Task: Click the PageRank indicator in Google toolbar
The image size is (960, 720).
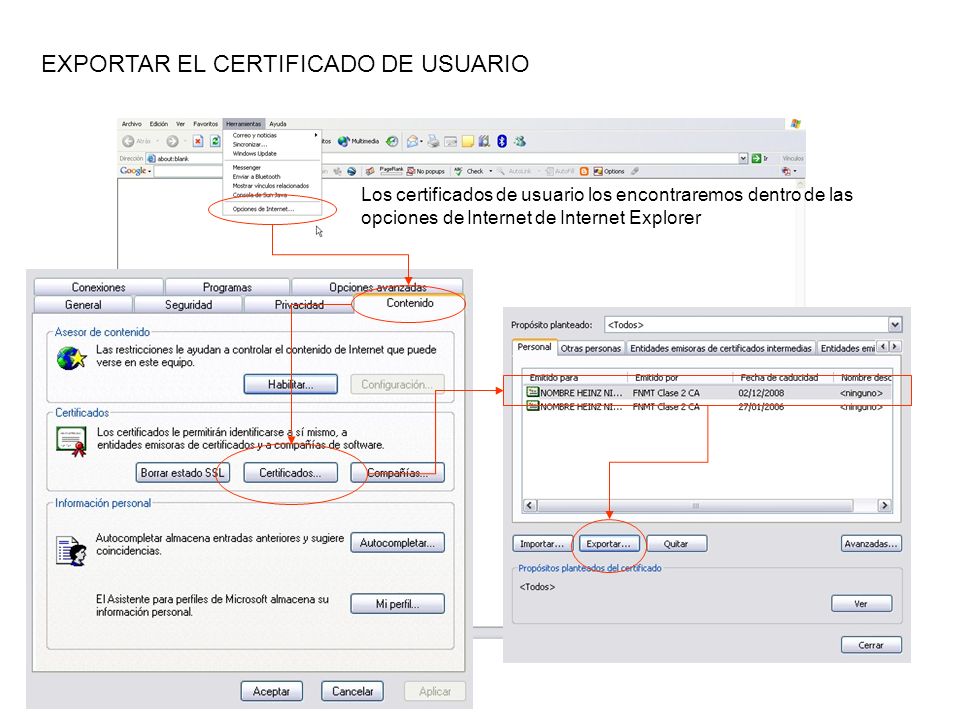Action: coord(391,171)
